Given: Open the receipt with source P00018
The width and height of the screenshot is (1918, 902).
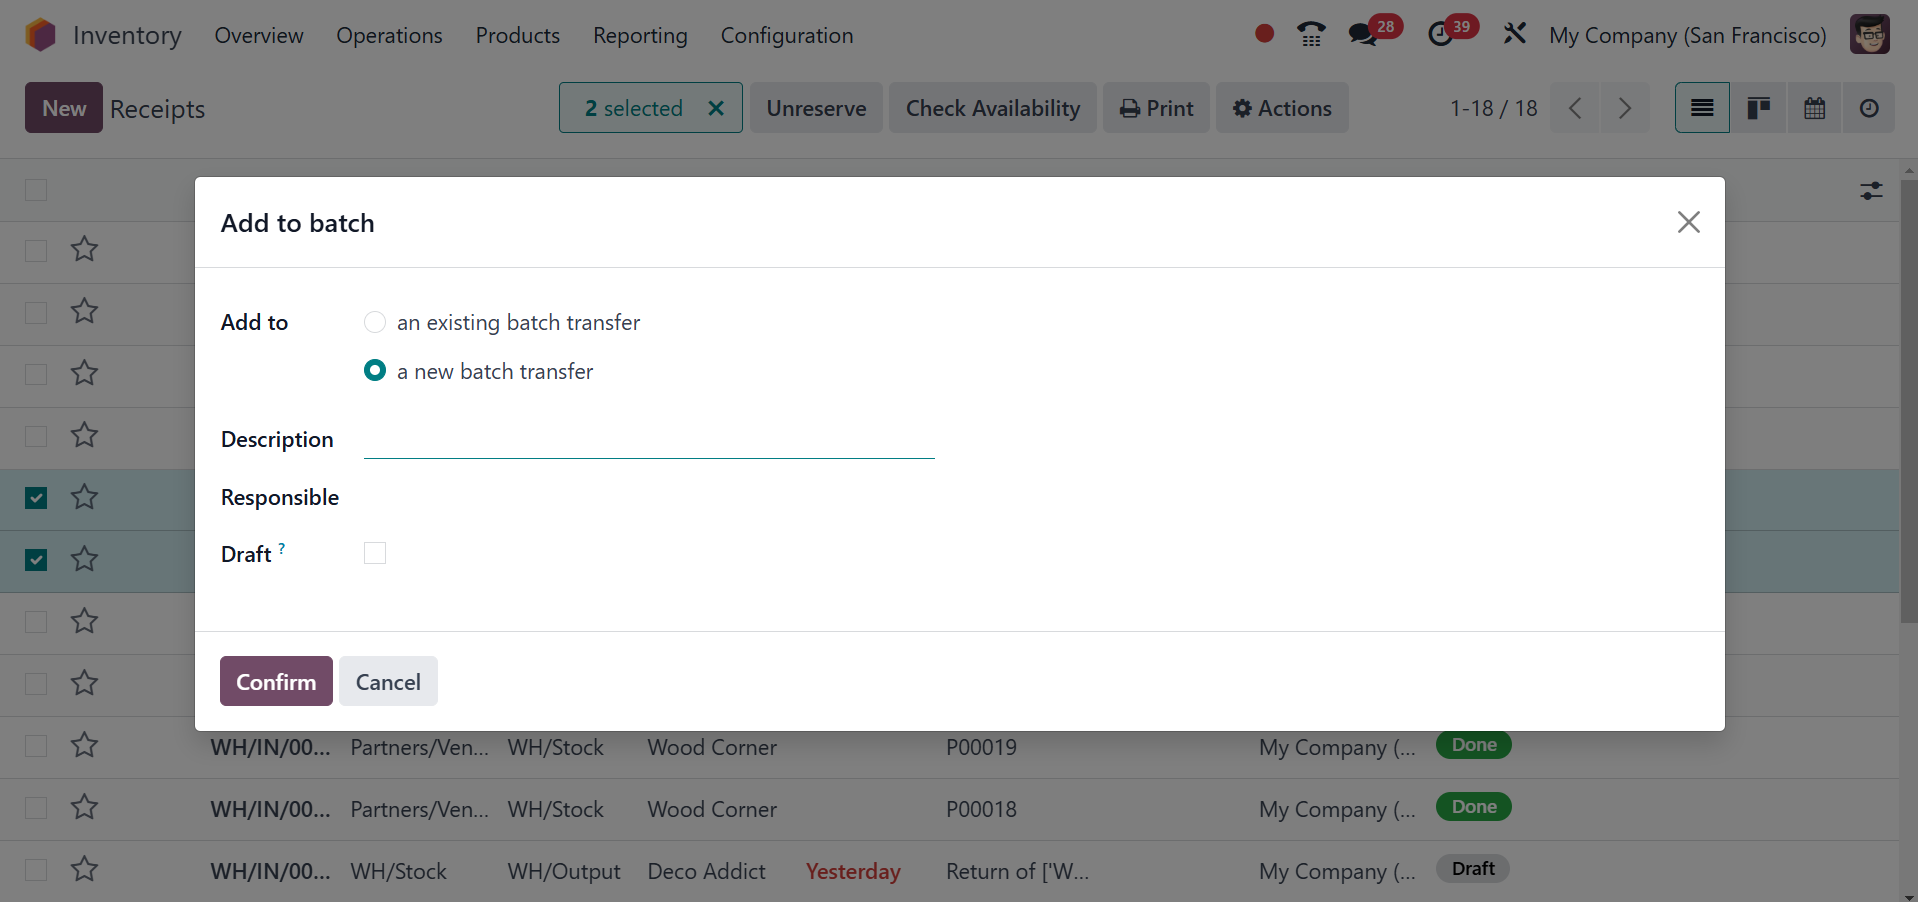Looking at the screenshot, I should [981, 809].
